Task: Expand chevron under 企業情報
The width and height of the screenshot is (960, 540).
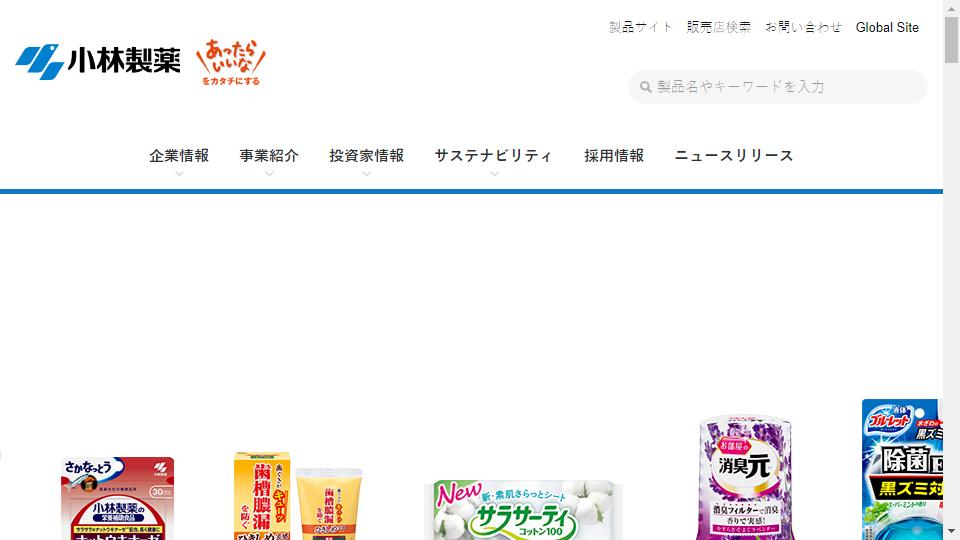Action: coord(179,174)
